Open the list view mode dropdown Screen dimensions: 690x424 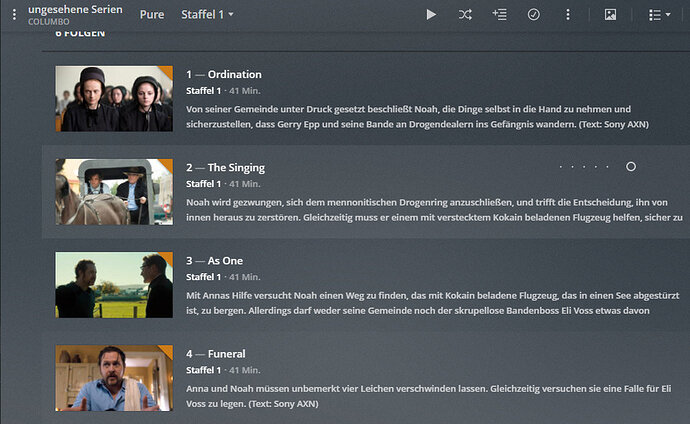pos(659,15)
